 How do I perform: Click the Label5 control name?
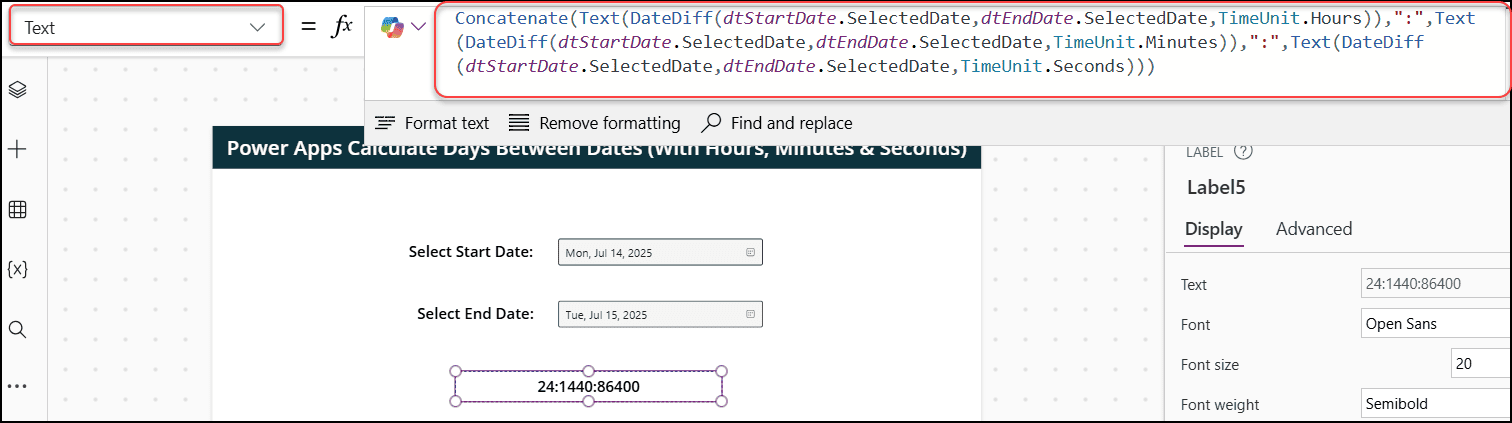point(1216,187)
